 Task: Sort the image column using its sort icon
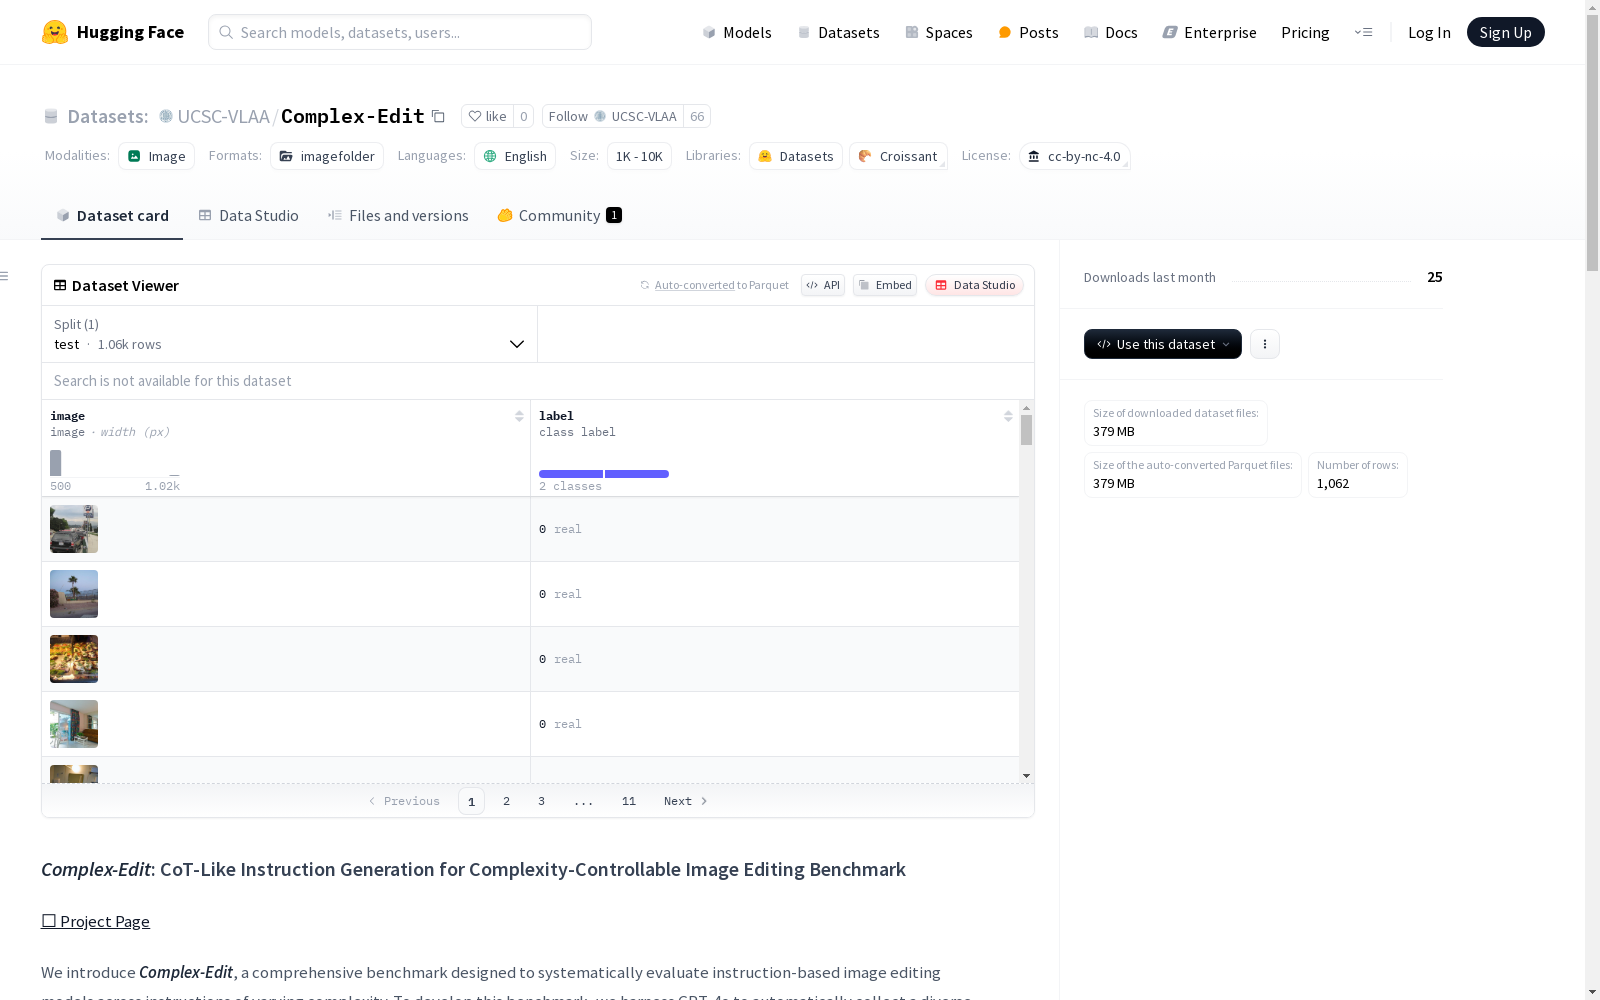(519, 416)
